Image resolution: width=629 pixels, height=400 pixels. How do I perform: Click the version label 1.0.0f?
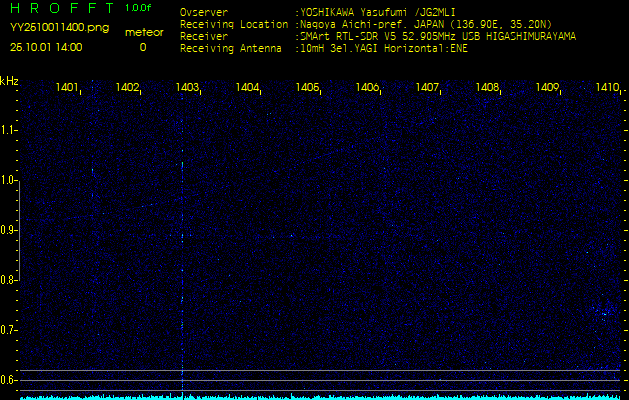(138, 8)
